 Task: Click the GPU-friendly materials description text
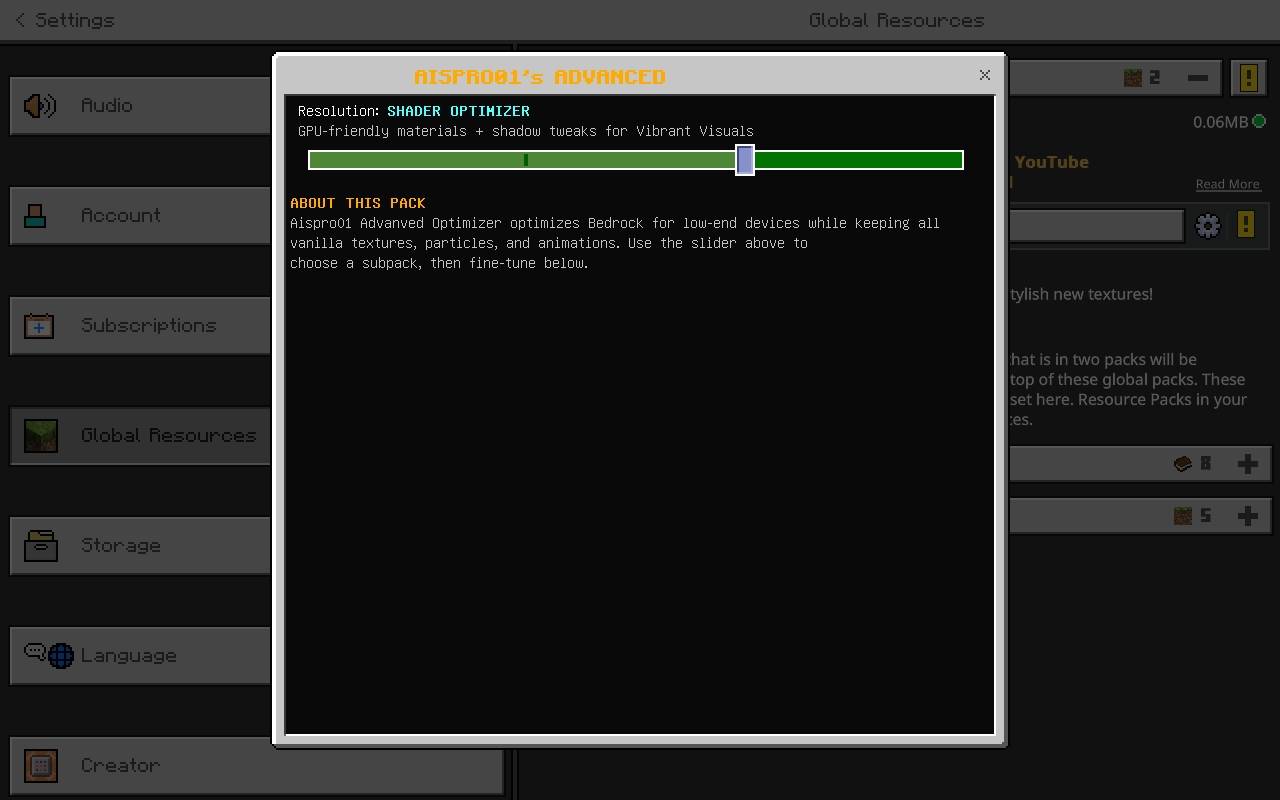point(526,131)
